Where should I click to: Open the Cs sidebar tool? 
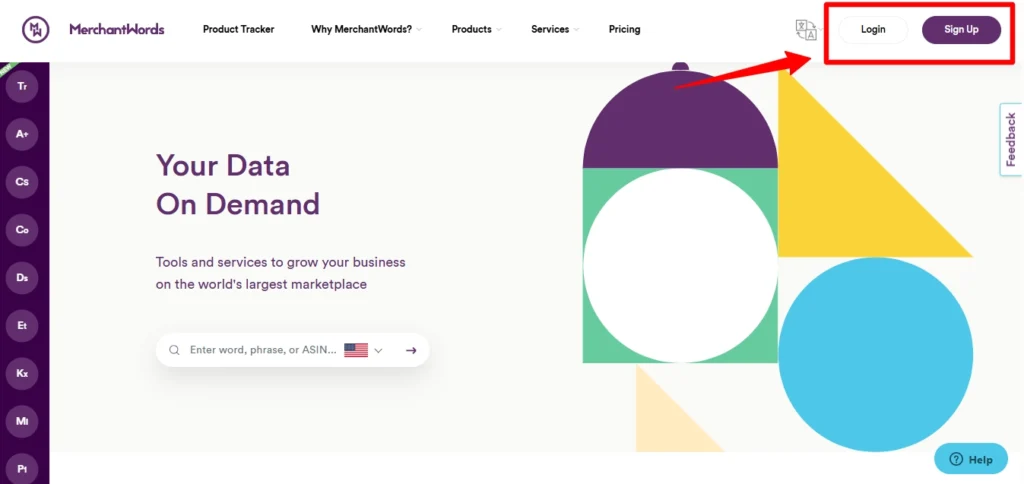[22, 182]
